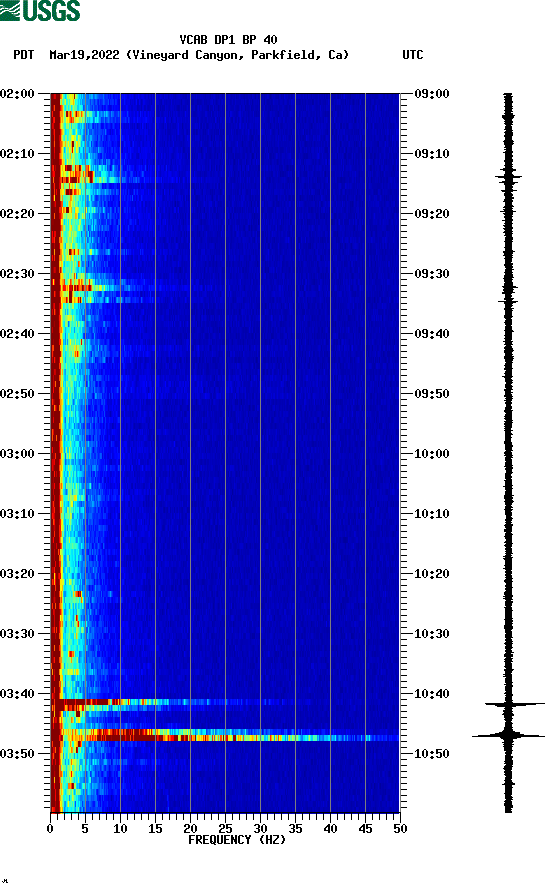
Task: Click the 10:10 UTC time label
Action: [432, 514]
